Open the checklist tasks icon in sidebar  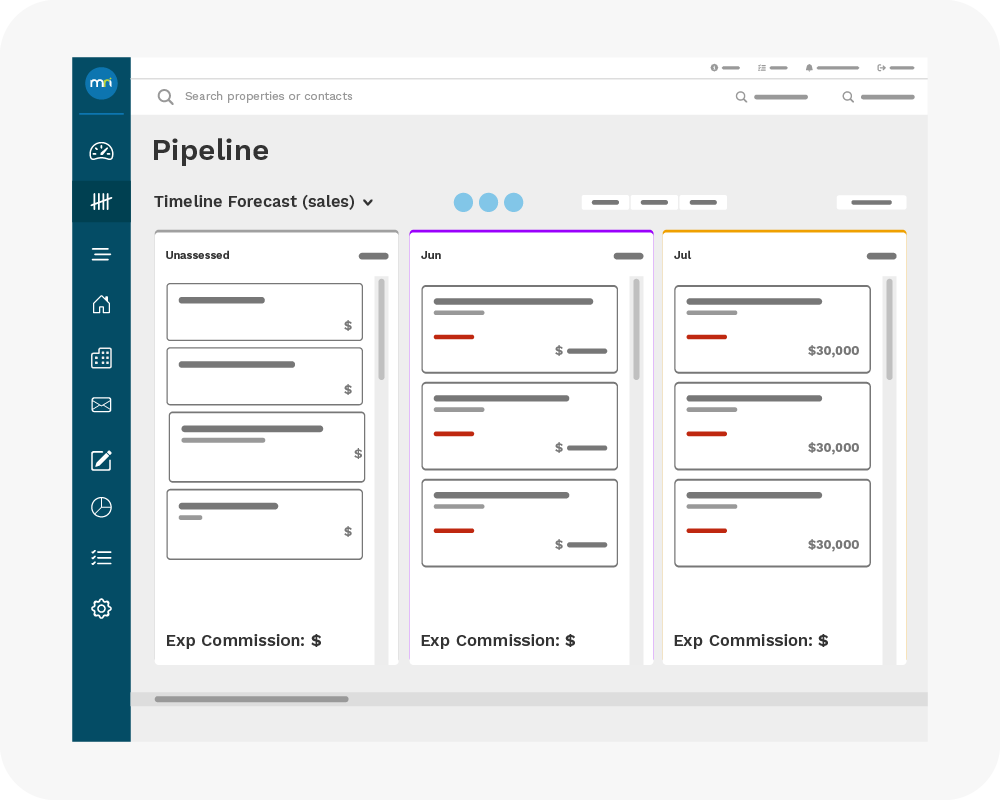[101, 558]
